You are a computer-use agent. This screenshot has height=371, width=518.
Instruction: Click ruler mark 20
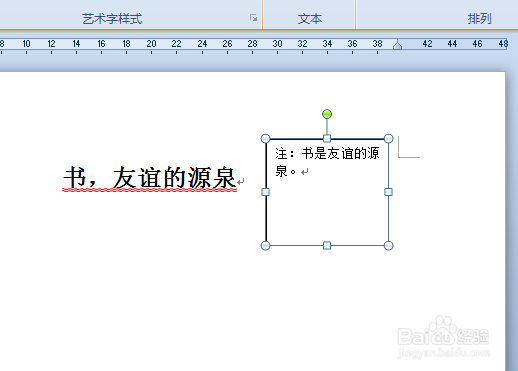click(x=151, y=44)
